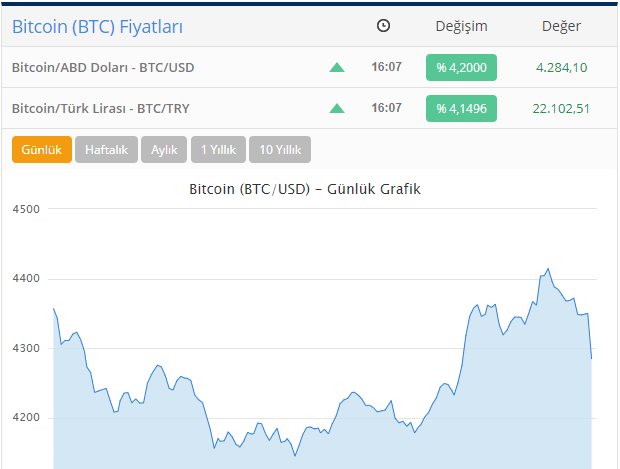Click the 4500 y-axis label
Viewport: 620px width, 469px height.
coord(26,209)
